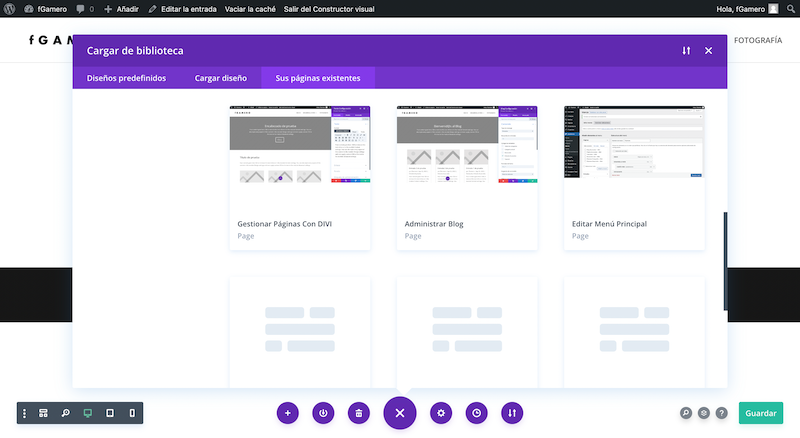Click Vaciar la caché
The width and height of the screenshot is (800, 438).
tap(250, 9)
